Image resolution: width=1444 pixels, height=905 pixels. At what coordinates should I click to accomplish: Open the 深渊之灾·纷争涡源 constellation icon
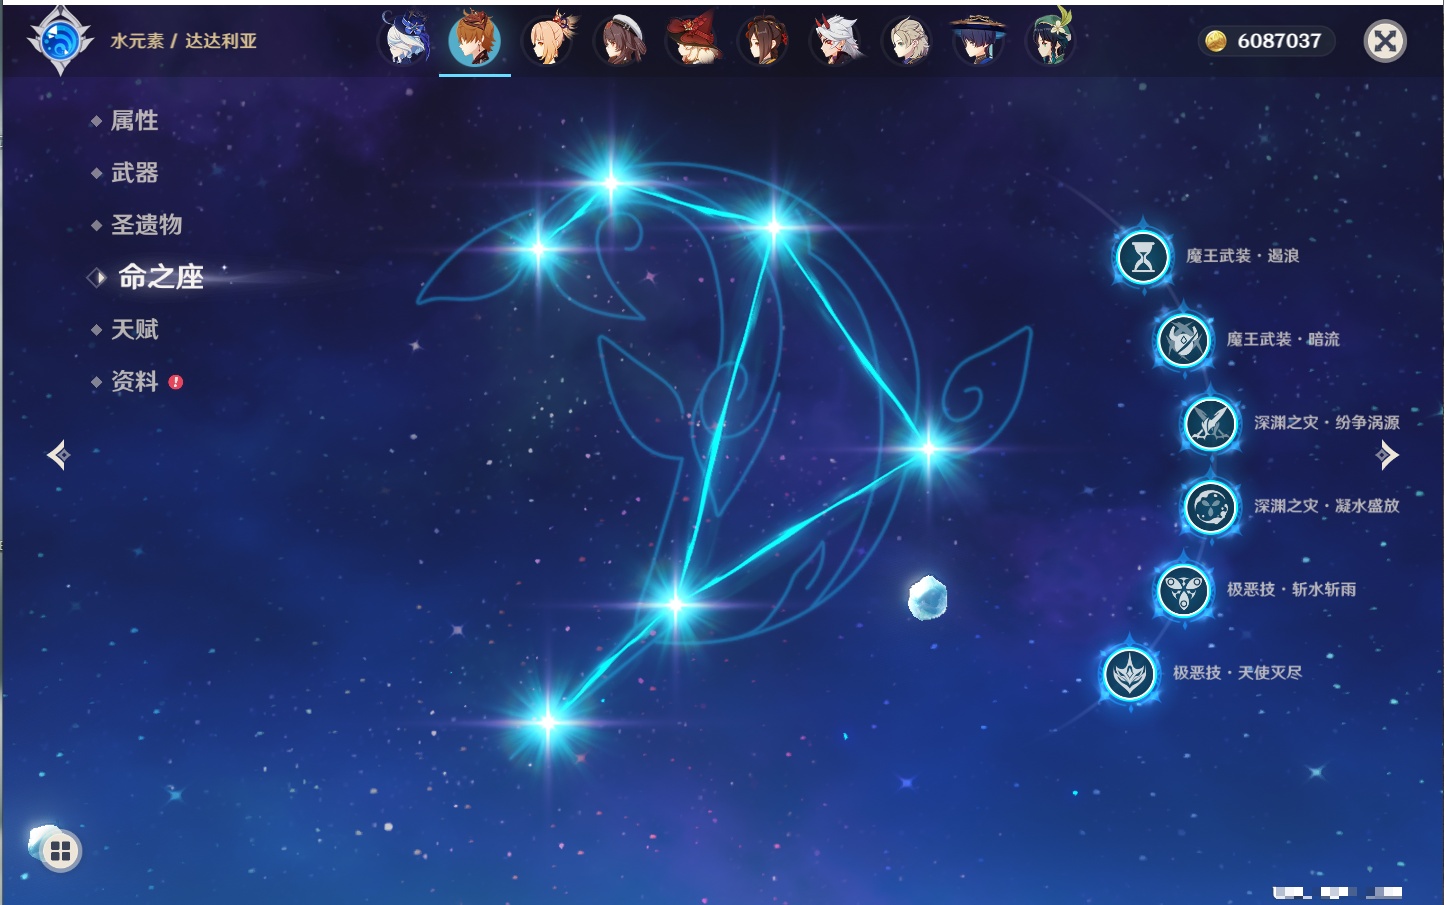point(1211,423)
